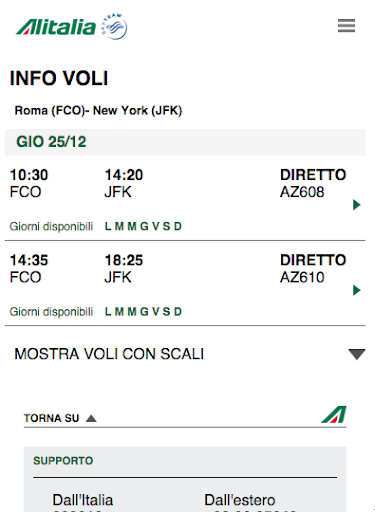Click MOSTRA VOLI CON SCALI label

click(x=109, y=354)
